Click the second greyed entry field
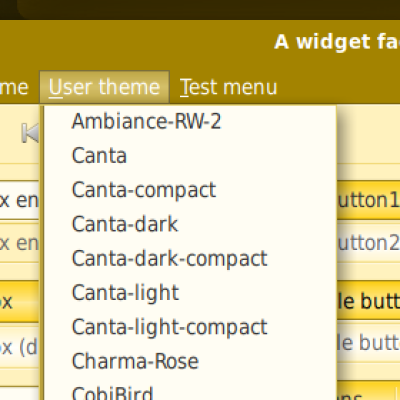This screenshot has width=400, height=400. point(19,243)
